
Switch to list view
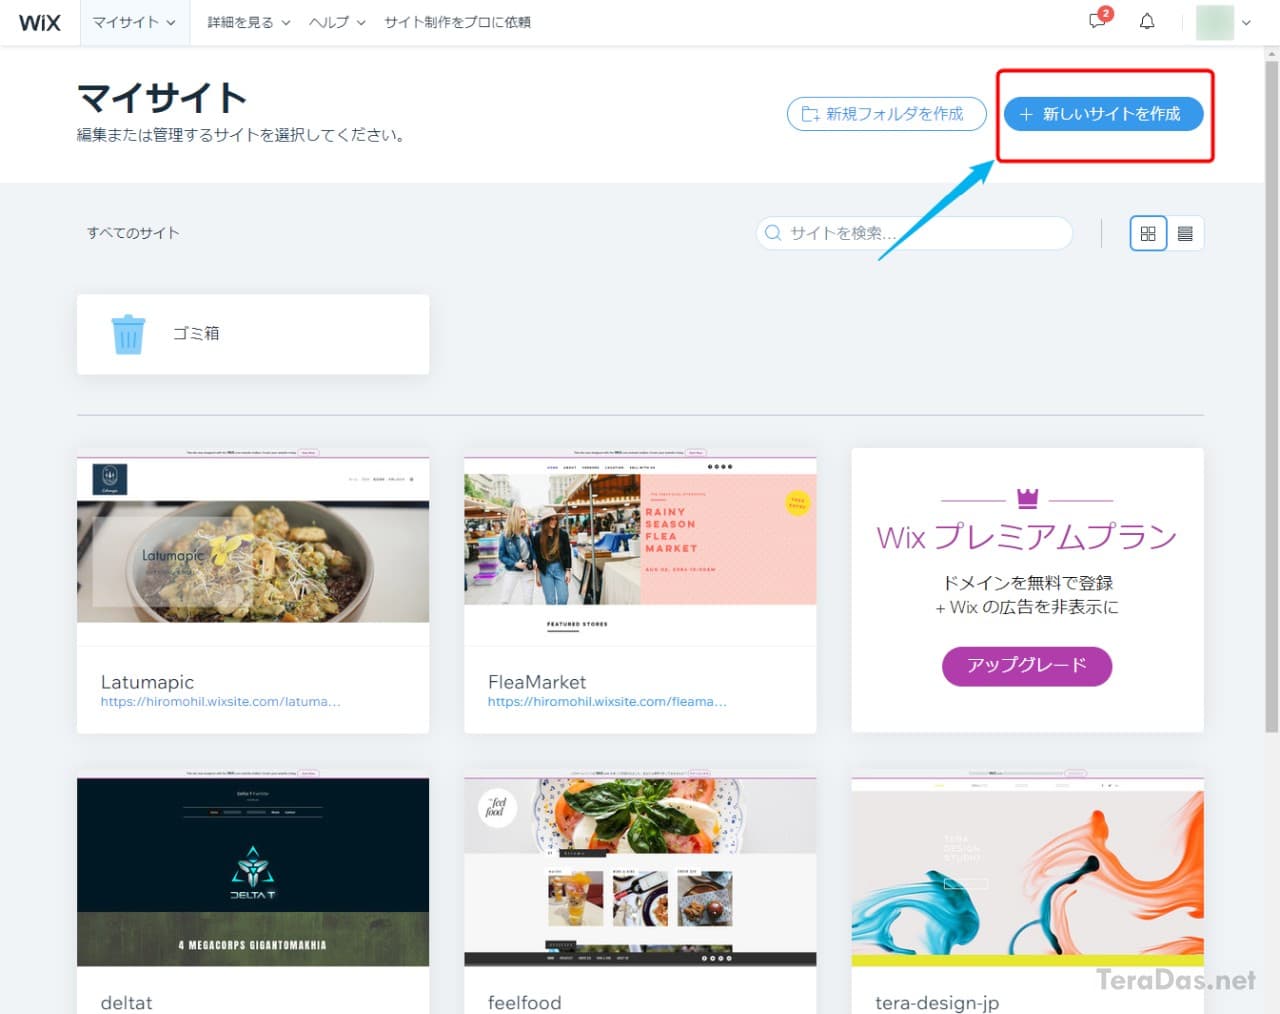coord(1185,233)
